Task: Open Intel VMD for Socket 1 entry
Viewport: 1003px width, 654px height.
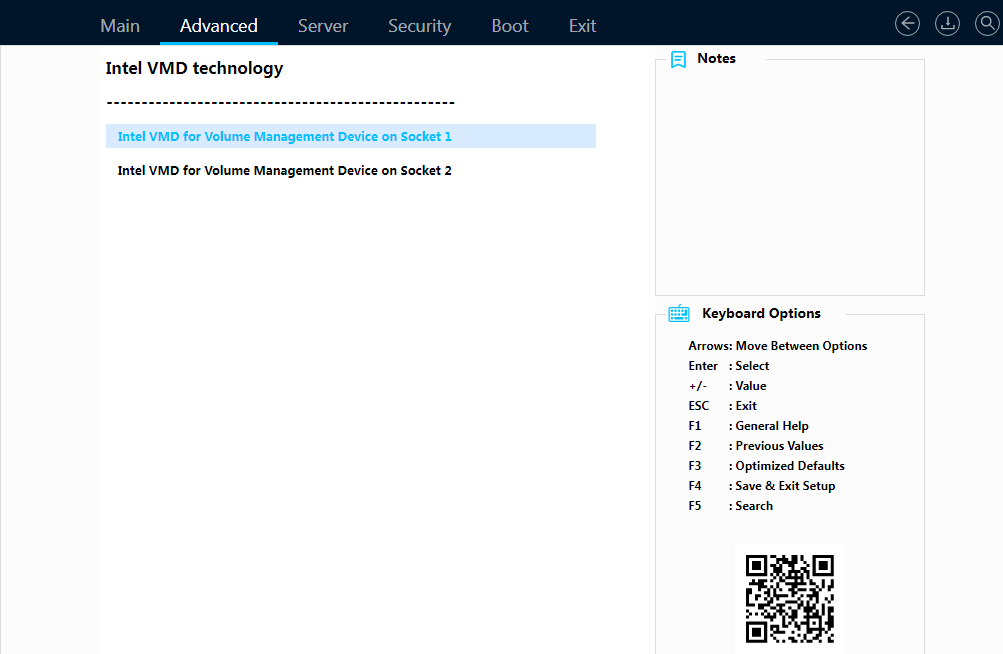Action: pyautogui.click(x=351, y=136)
